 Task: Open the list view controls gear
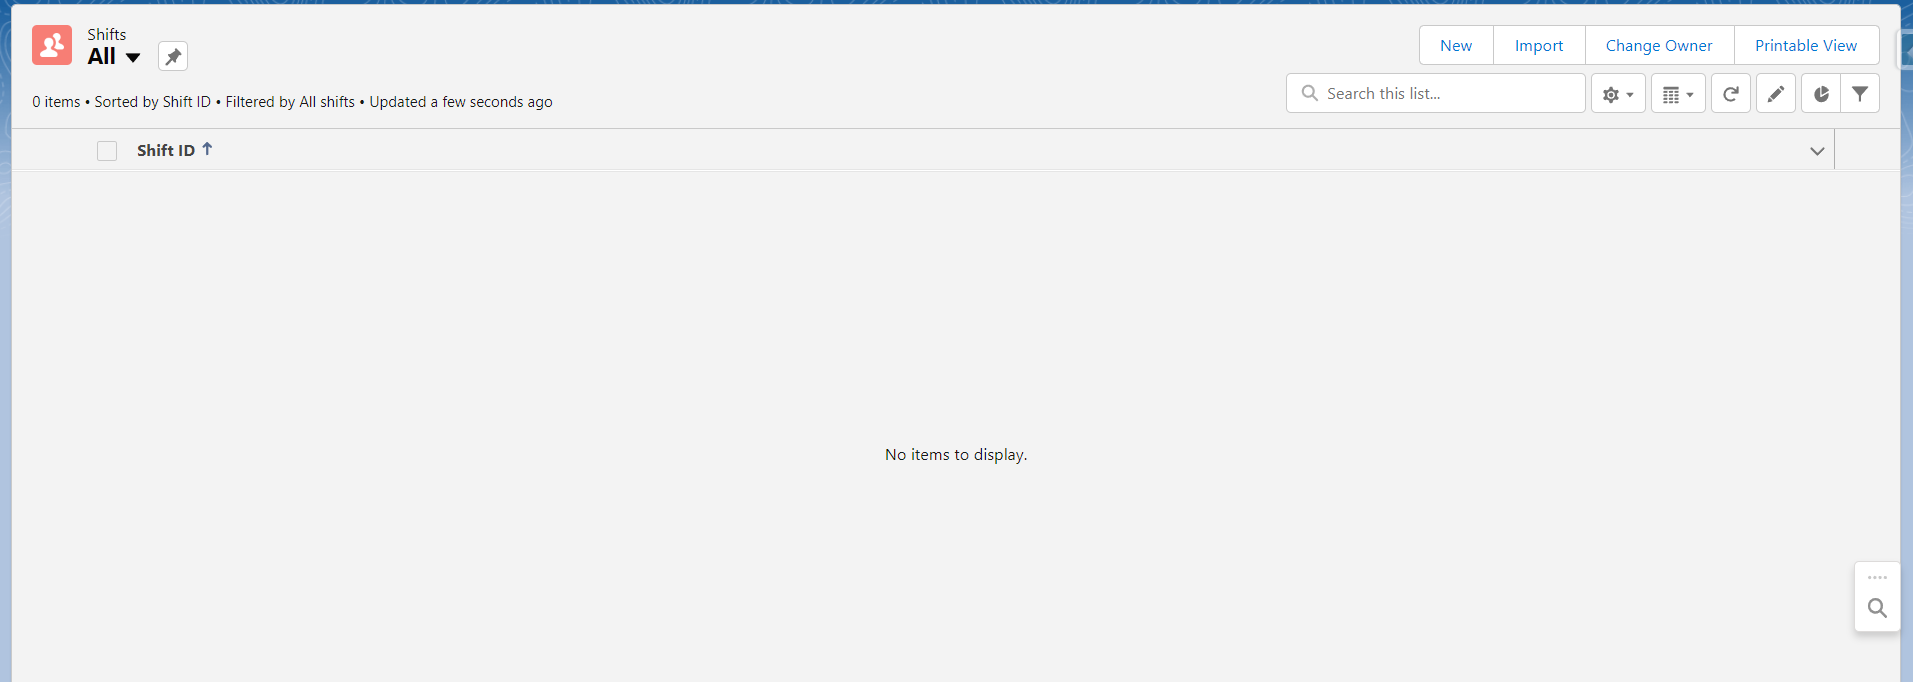1617,94
